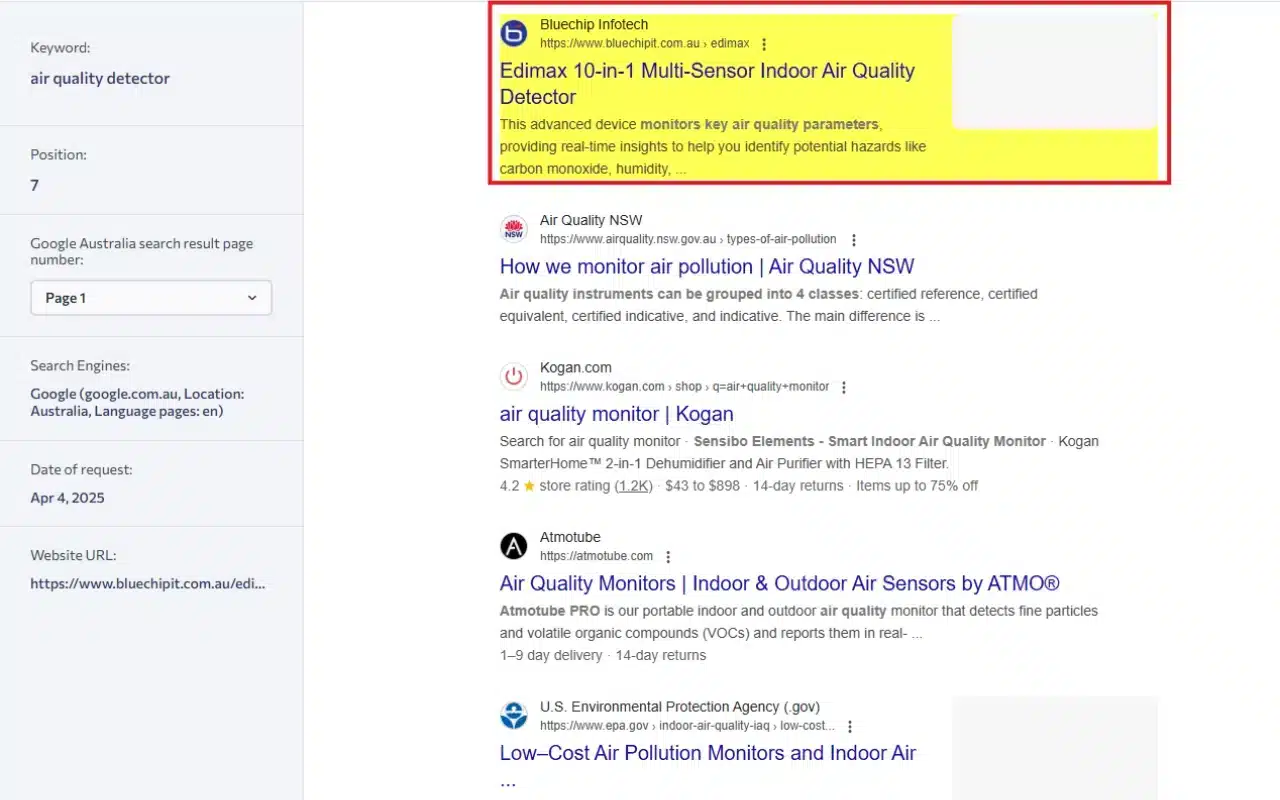This screenshot has width=1280, height=800.
Task: Open three-dot menu beside airquality.nsw.gov.au URL
Action: pos(853,240)
